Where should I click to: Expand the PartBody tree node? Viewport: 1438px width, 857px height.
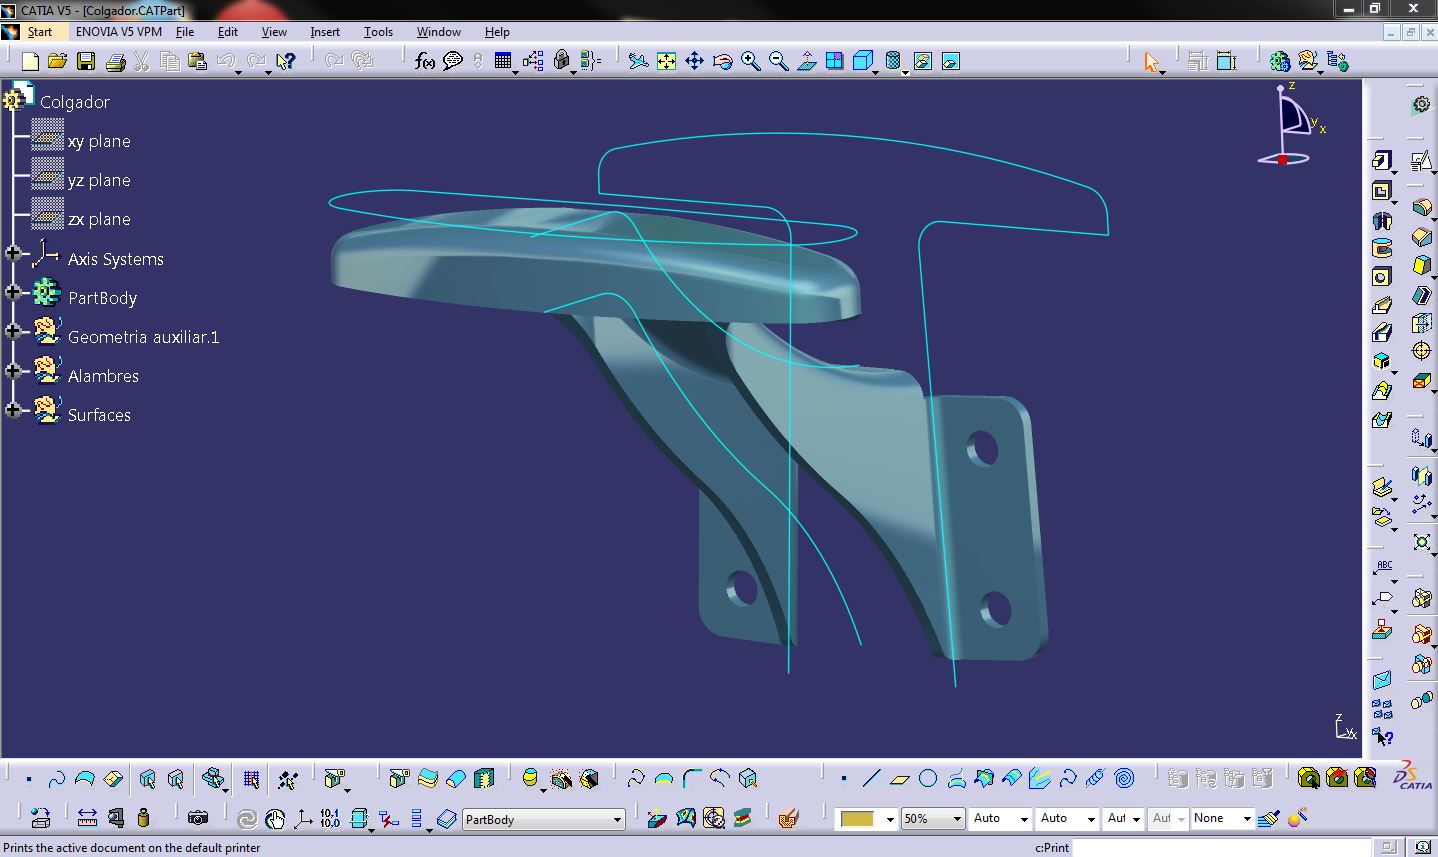click(x=13, y=293)
